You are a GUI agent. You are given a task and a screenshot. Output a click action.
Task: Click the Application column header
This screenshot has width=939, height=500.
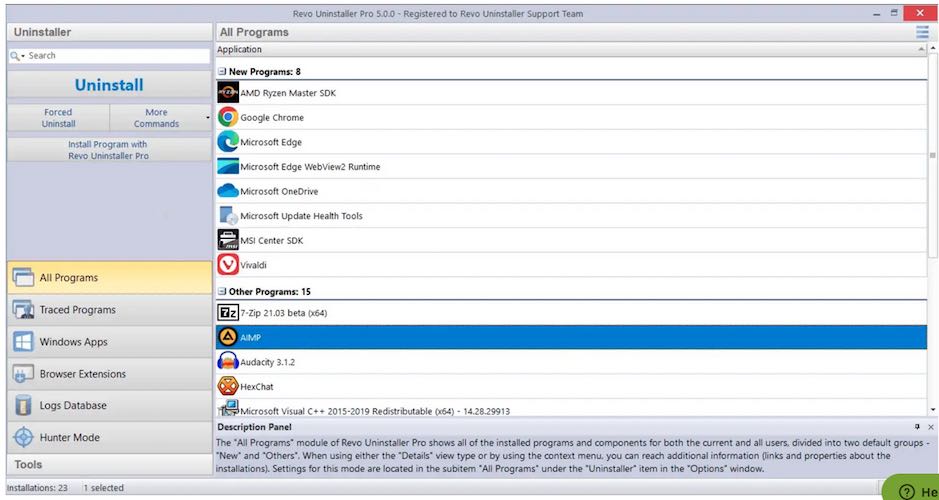pos(571,49)
